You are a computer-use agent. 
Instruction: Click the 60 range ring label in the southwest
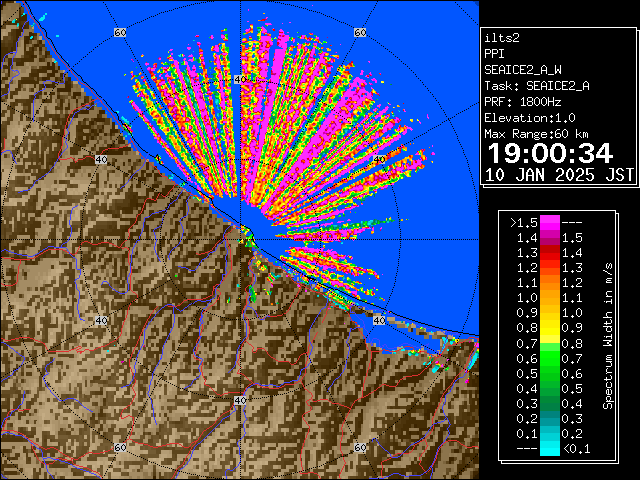(120, 447)
